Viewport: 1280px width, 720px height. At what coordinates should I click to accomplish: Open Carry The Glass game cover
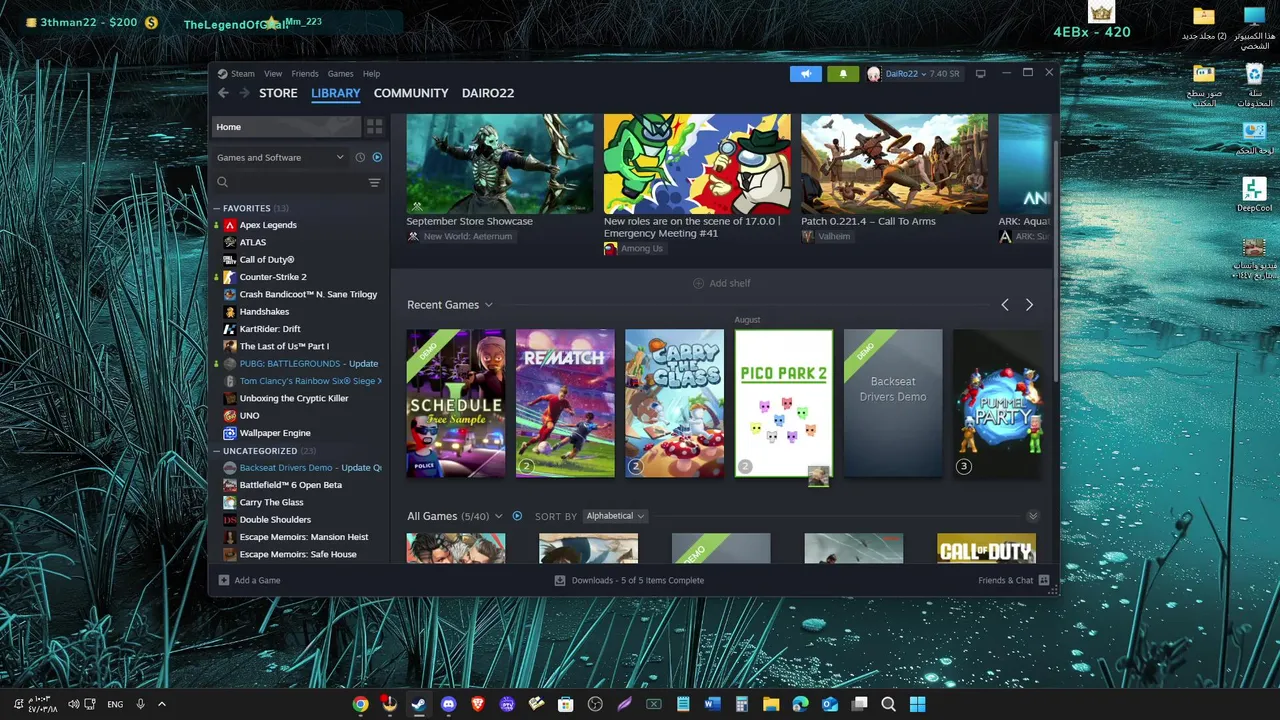pos(674,403)
